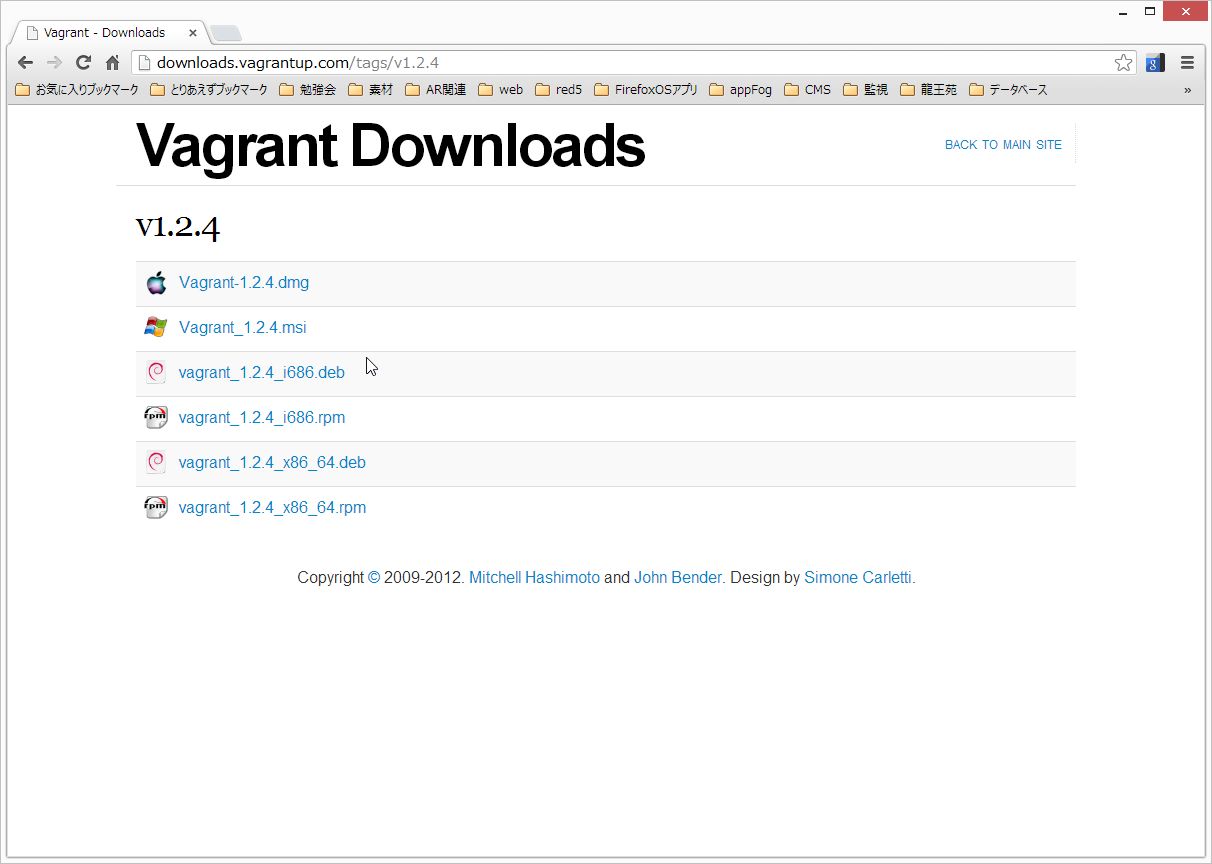Open a new tab with the new-tab button
The width and height of the screenshot is (1212, 864).
pos(226,33)
